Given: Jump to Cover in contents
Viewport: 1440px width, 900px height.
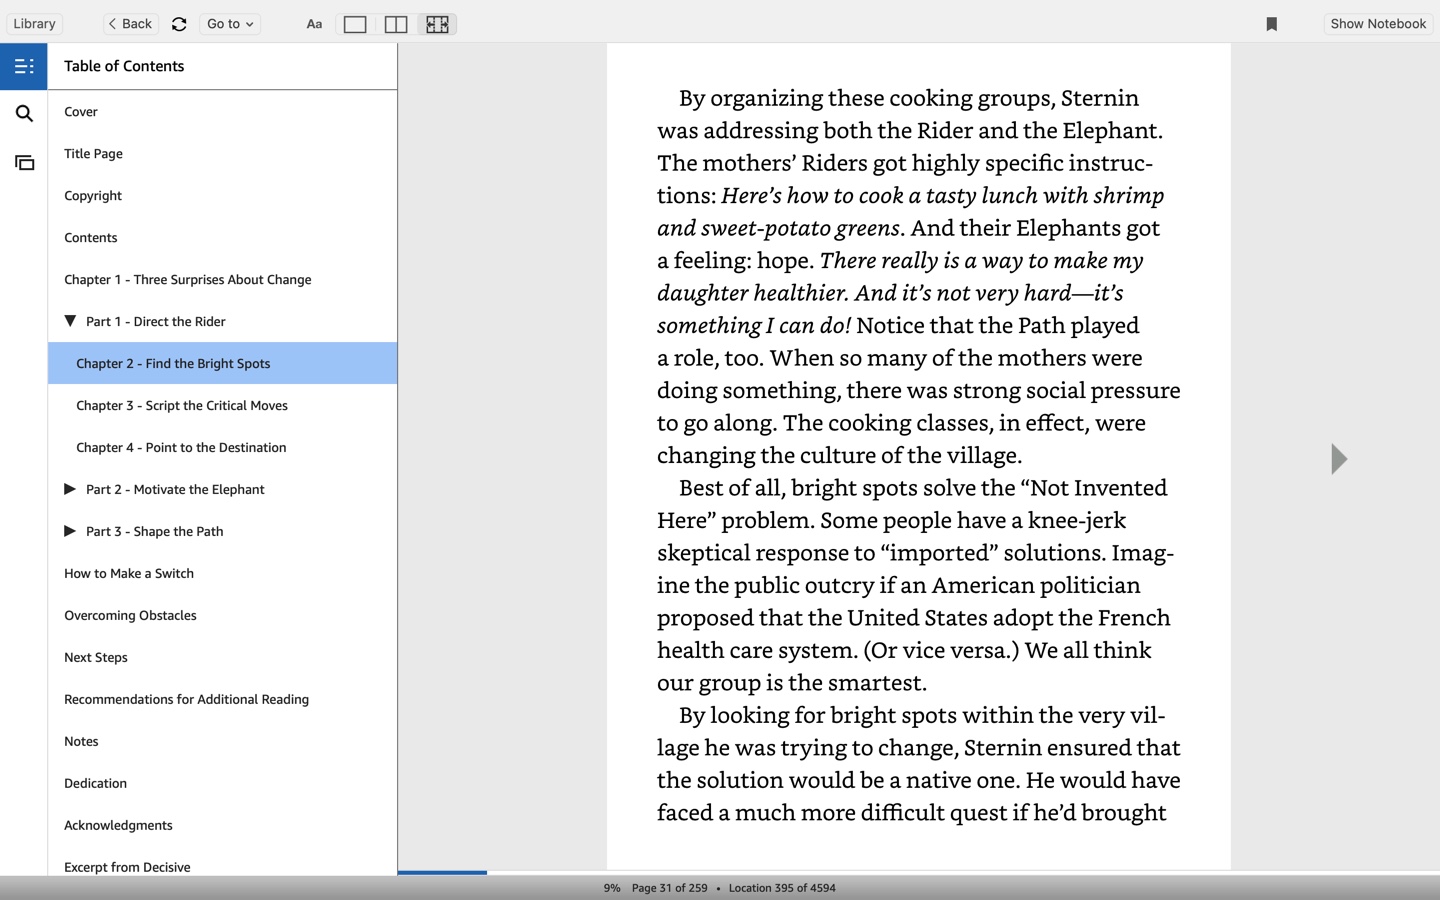Looking at the screenshot, I should pyautogui.click(x=222, y=111).
